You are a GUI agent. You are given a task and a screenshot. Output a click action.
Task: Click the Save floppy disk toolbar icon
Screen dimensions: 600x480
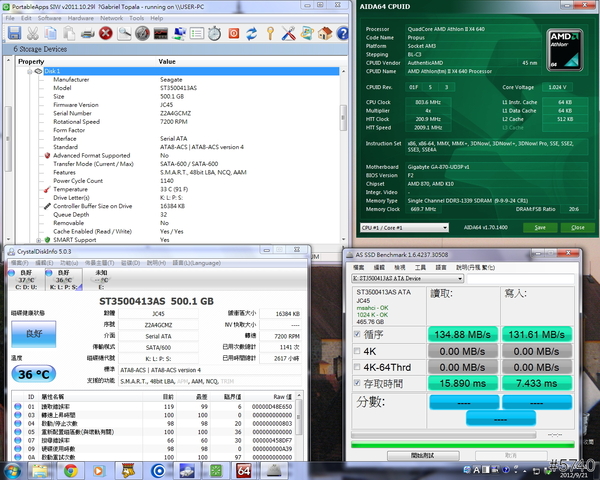click(12, 33)
